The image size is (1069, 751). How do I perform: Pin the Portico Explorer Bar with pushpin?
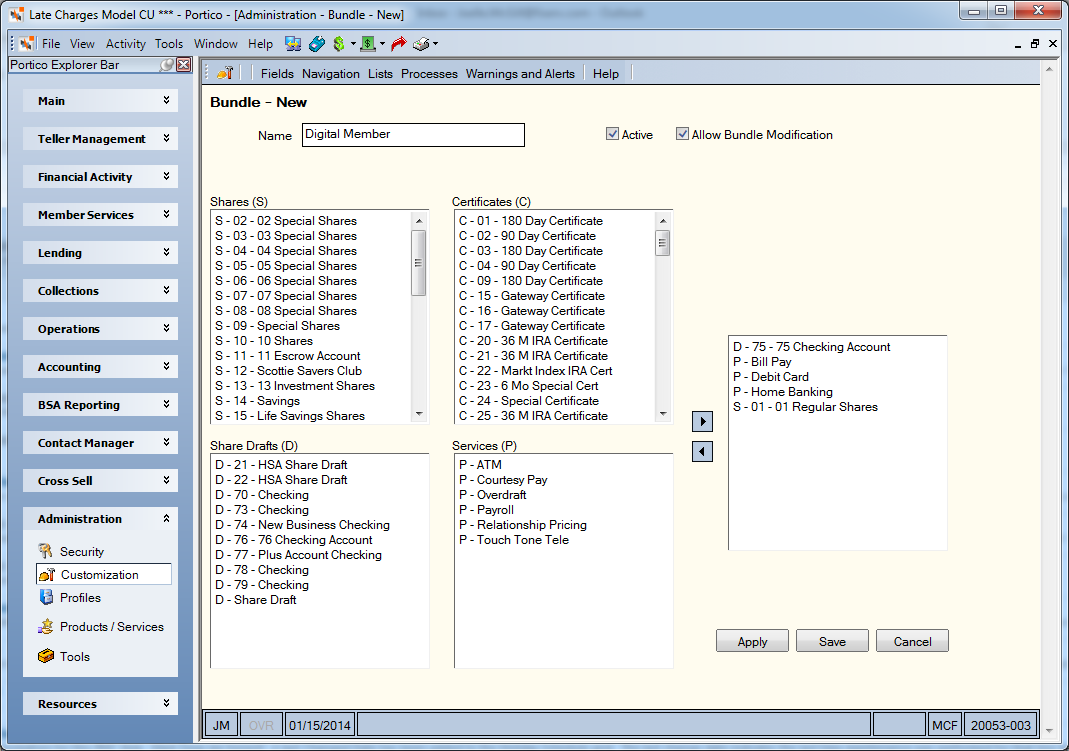click(166, 65)
